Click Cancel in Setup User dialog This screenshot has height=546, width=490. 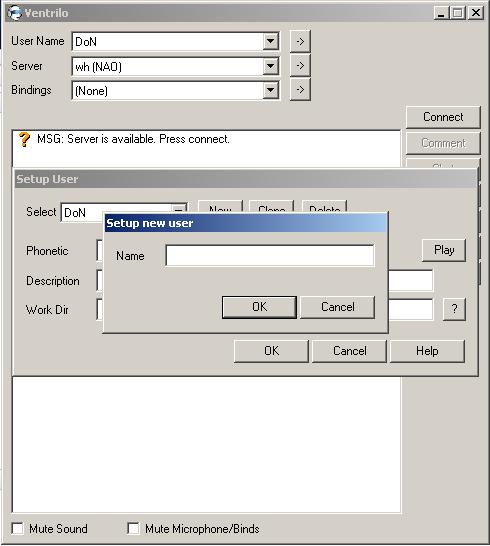(349, 351)
